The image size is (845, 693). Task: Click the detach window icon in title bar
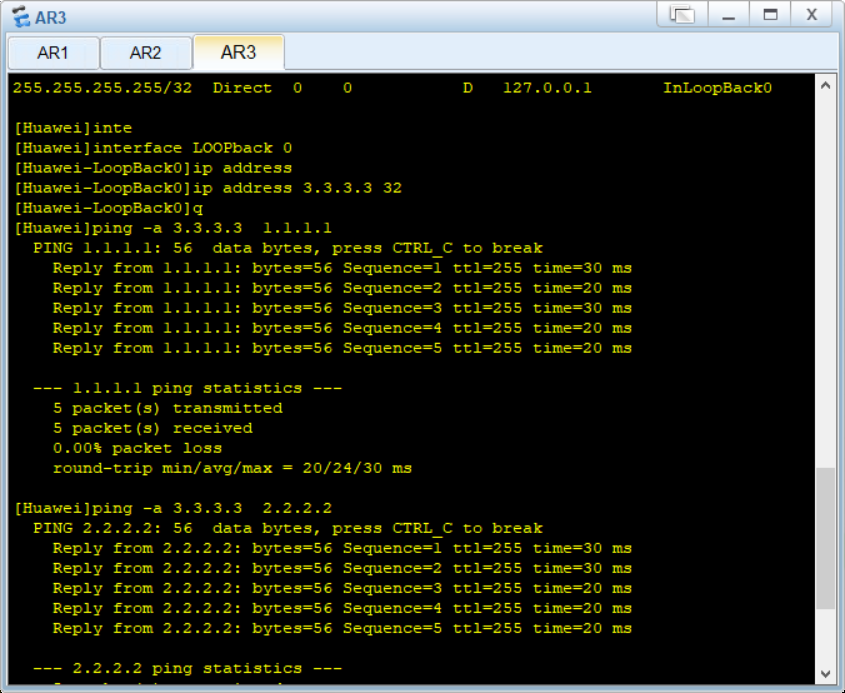(x=682, y=15)
